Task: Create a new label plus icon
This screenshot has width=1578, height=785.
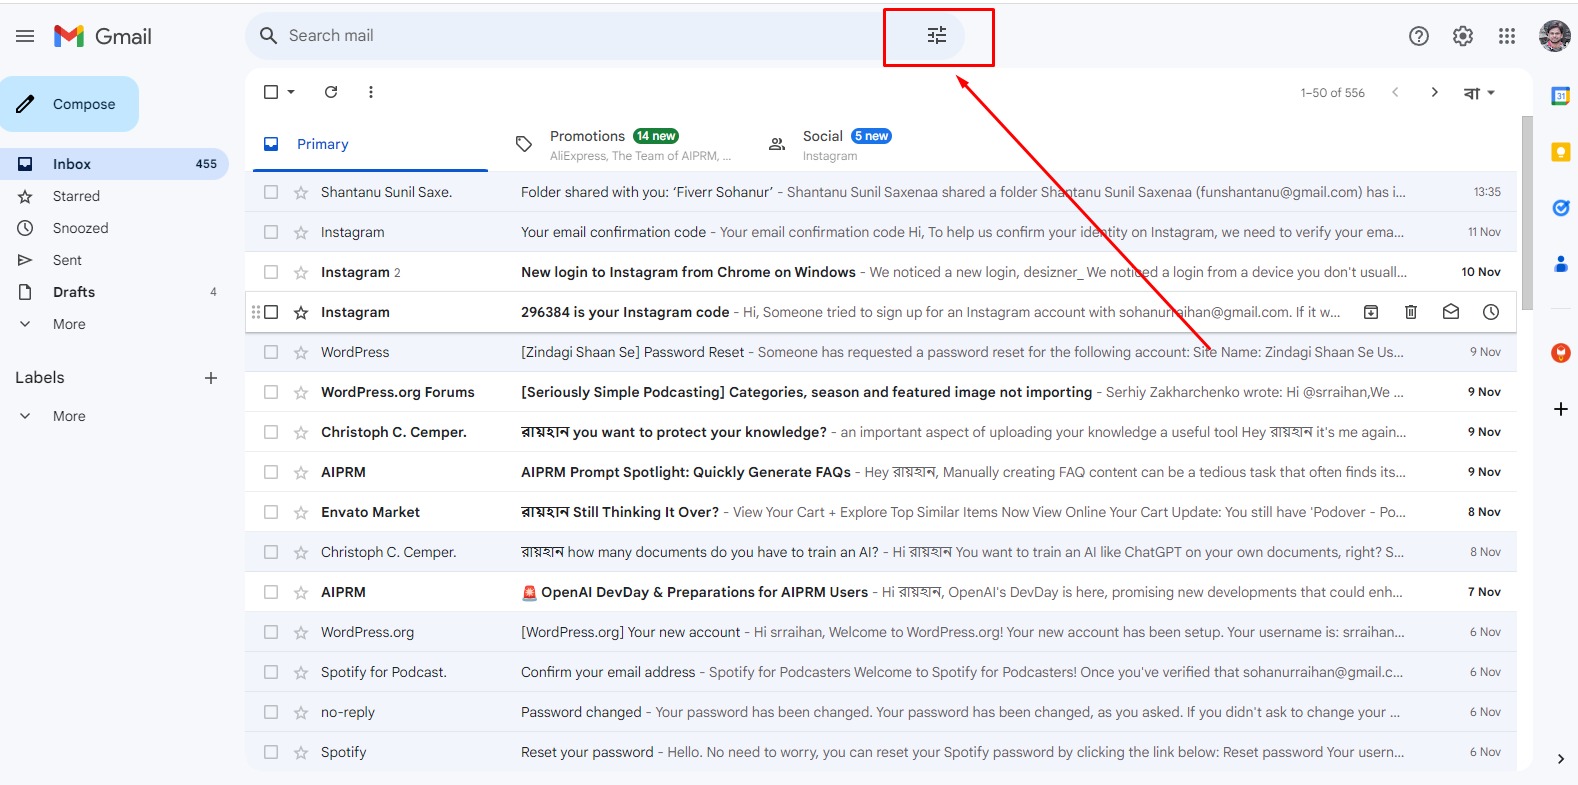Action: [211, 378]
